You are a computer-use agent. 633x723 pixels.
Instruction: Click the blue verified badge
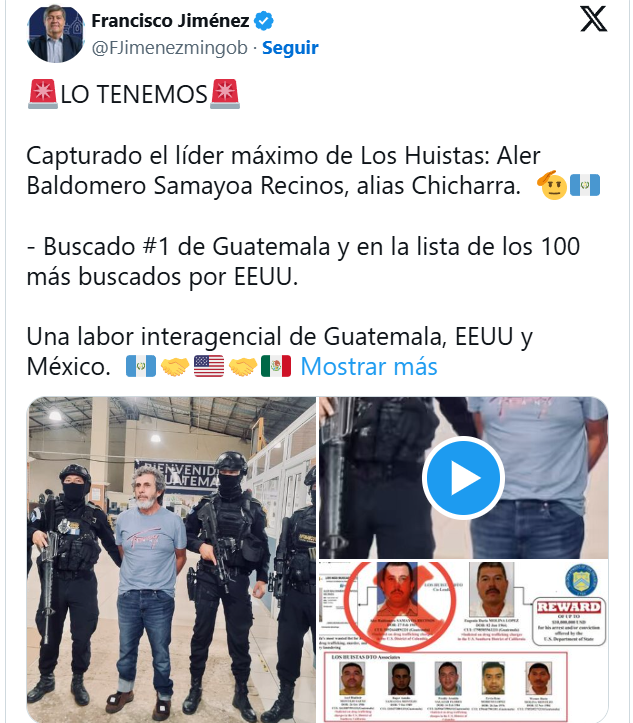tap(264, 21)
